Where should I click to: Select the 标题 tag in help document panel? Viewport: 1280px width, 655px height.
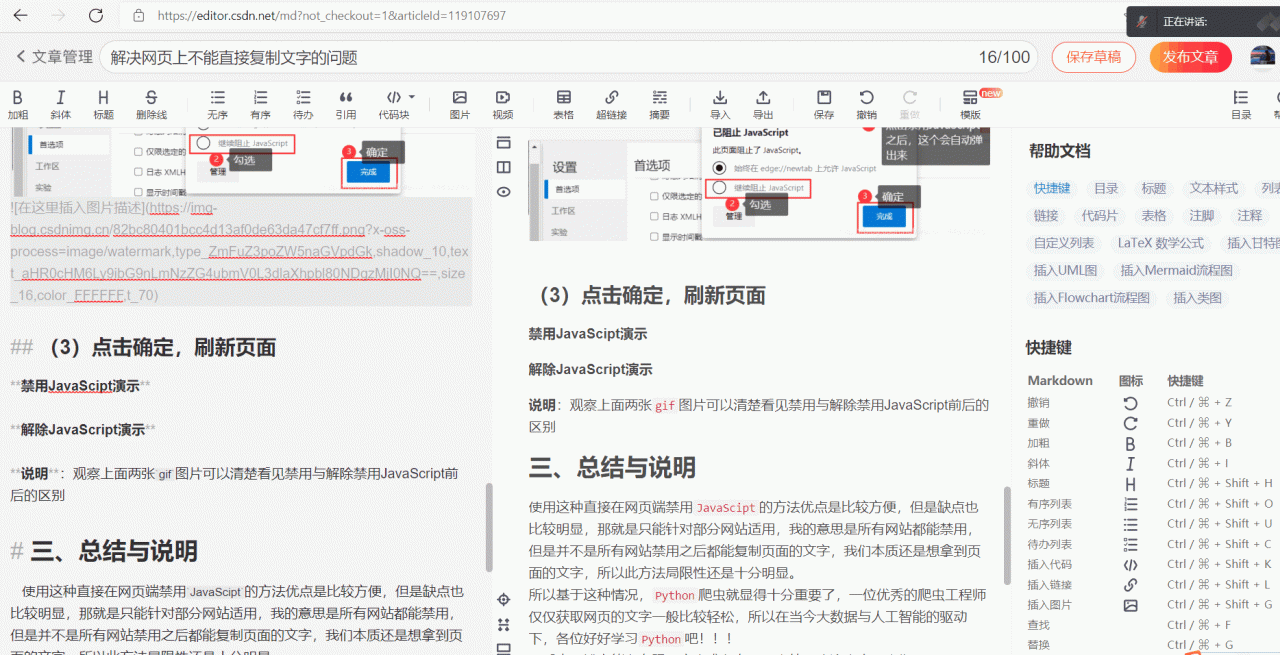pyautogui.click(x=1154, y=188)
